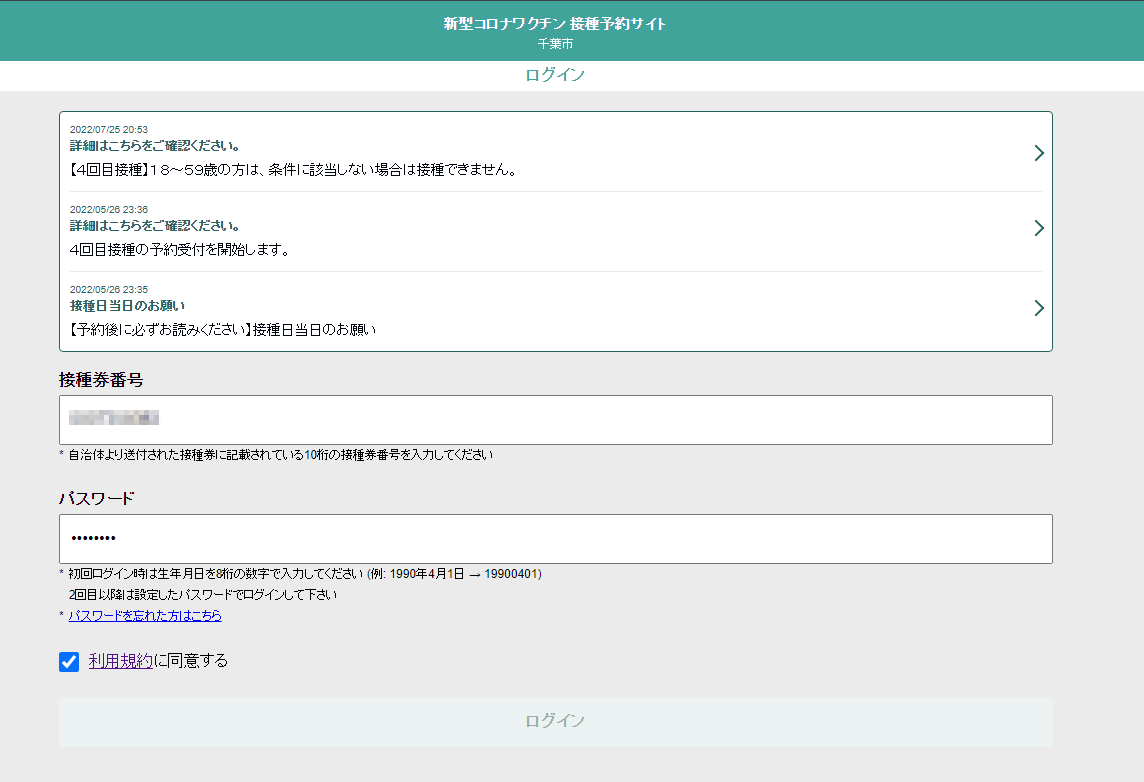Click the 予約後に必ずお読みください notice text

223,330
